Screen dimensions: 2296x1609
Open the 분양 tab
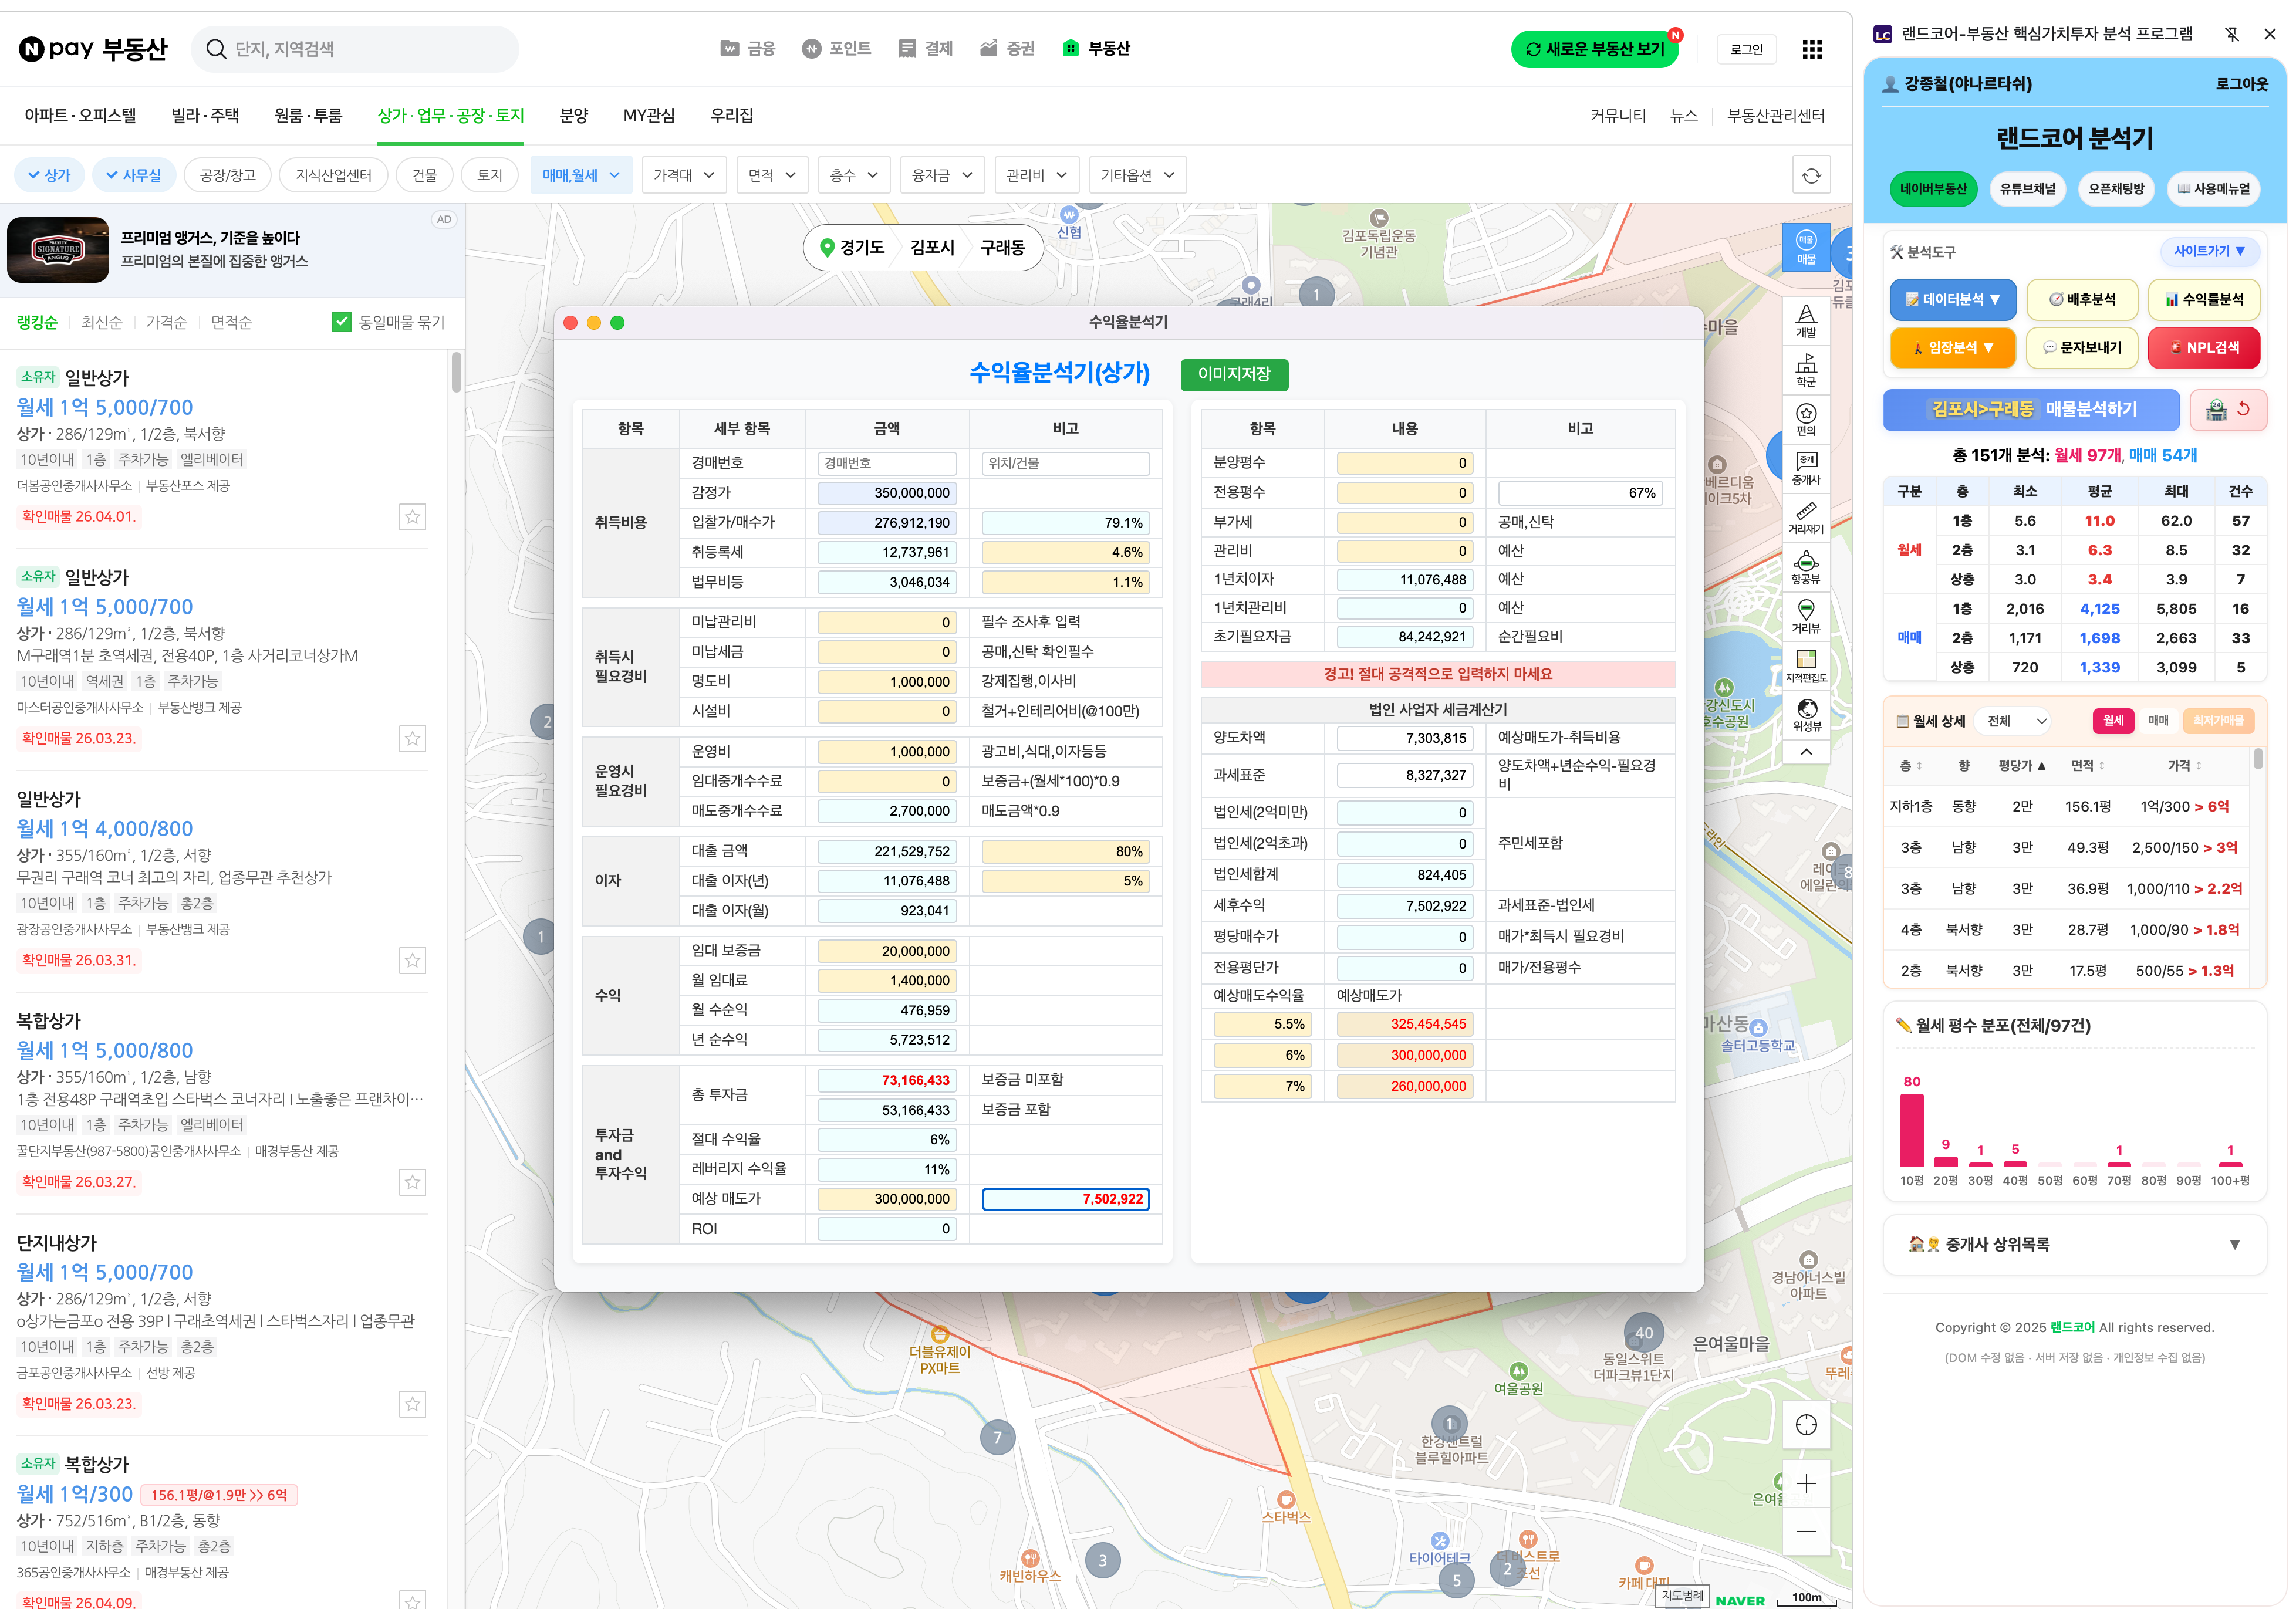(574, 116)
